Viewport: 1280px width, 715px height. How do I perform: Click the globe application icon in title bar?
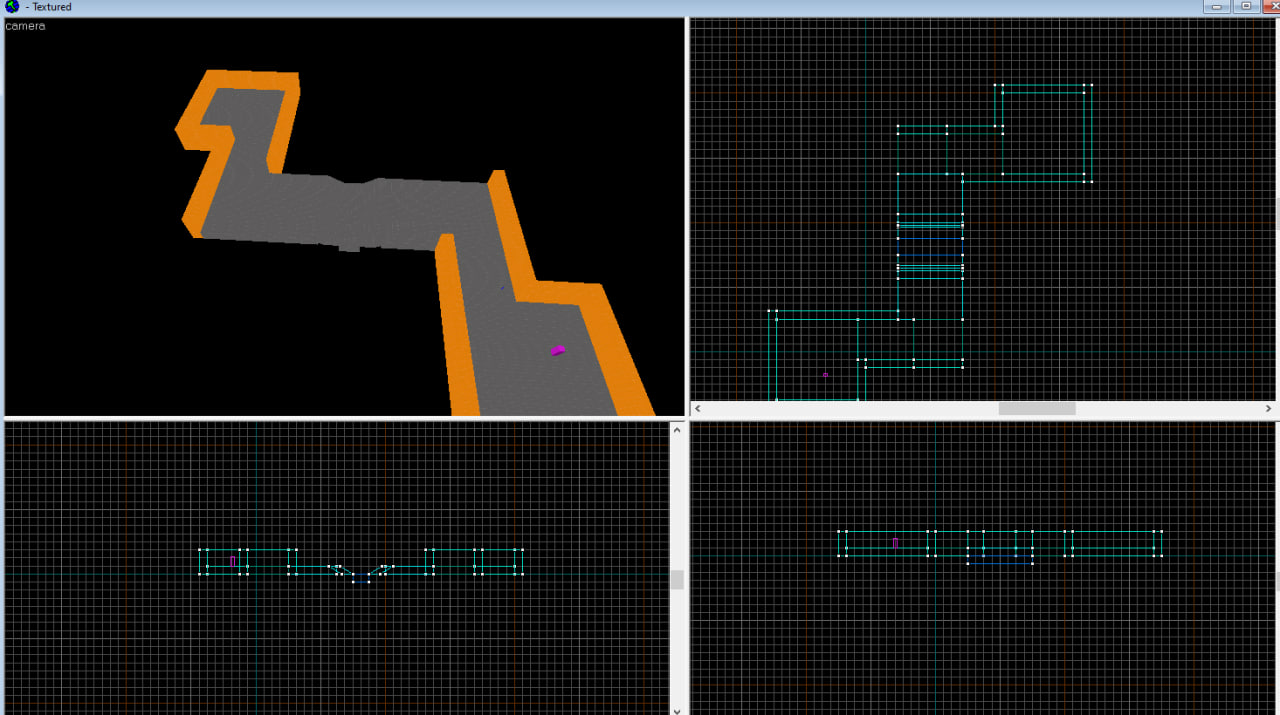tap(12, 6)
